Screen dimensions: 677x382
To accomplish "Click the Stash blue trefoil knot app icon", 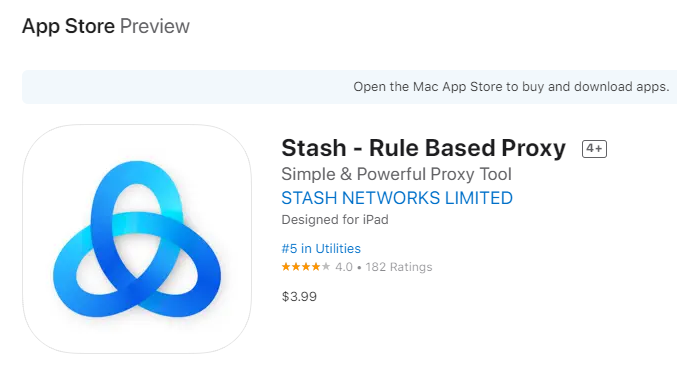I will (137, 239).
